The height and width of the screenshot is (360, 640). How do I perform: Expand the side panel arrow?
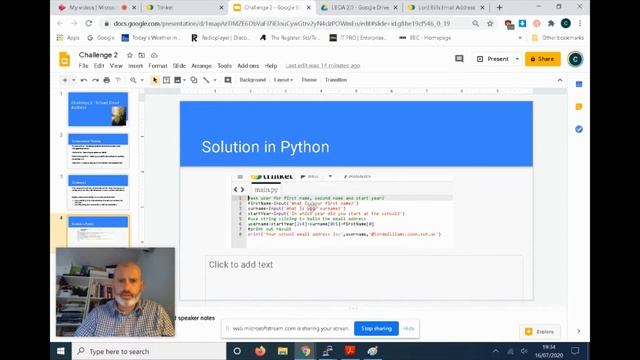pyautogui.click(x=578, y=331)
